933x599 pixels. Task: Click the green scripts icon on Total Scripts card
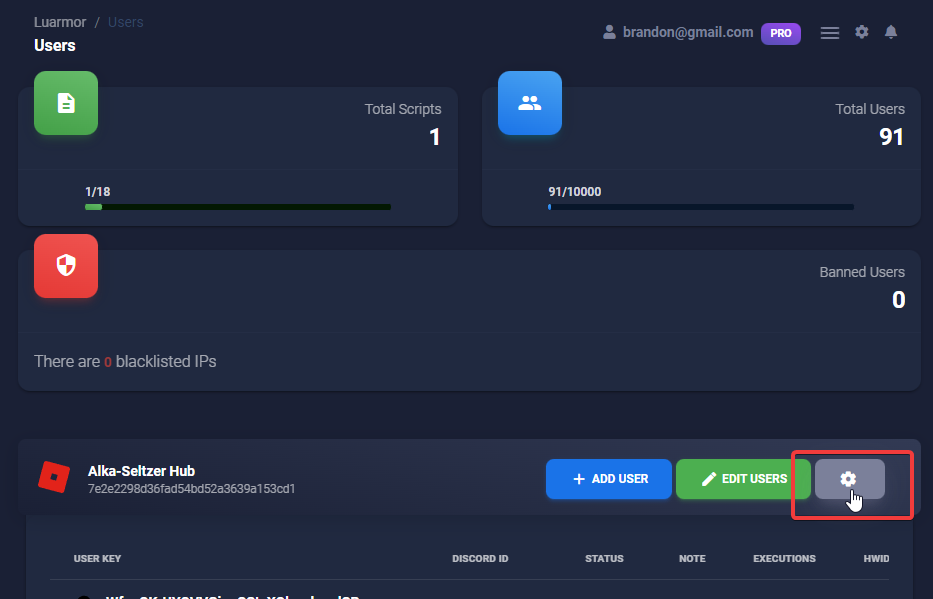tap(65, 103)
